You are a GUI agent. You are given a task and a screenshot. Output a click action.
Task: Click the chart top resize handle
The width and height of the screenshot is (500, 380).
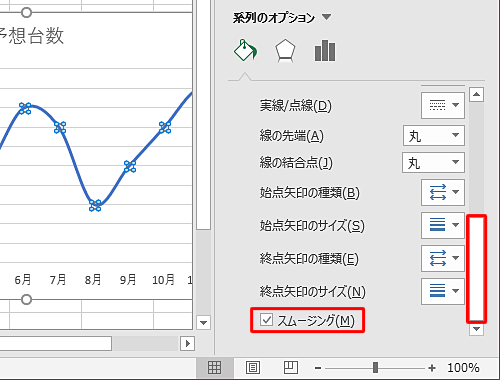pos(26,13)
